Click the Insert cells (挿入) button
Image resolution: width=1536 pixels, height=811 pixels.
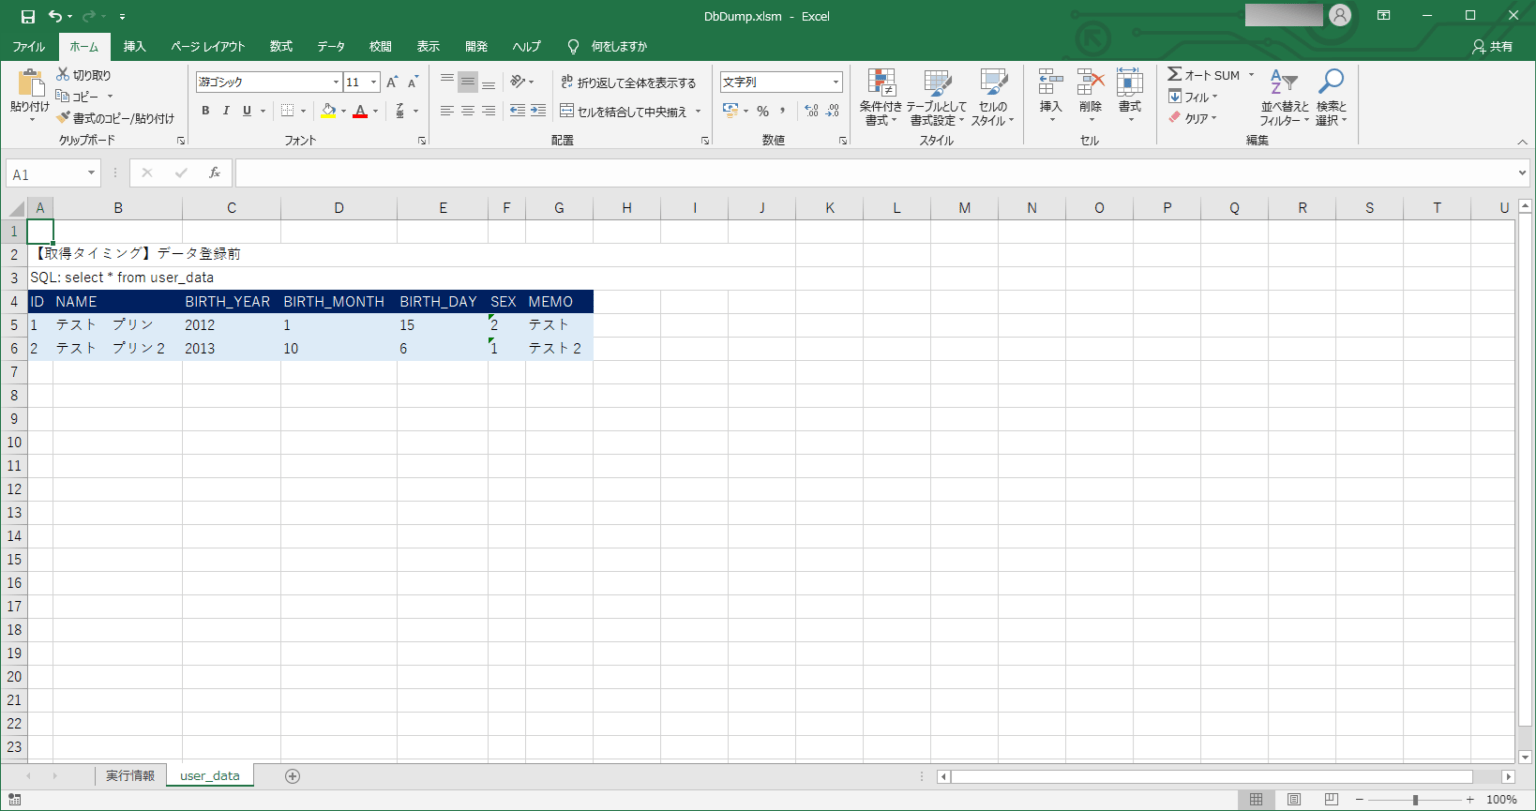pos(1050,98)
